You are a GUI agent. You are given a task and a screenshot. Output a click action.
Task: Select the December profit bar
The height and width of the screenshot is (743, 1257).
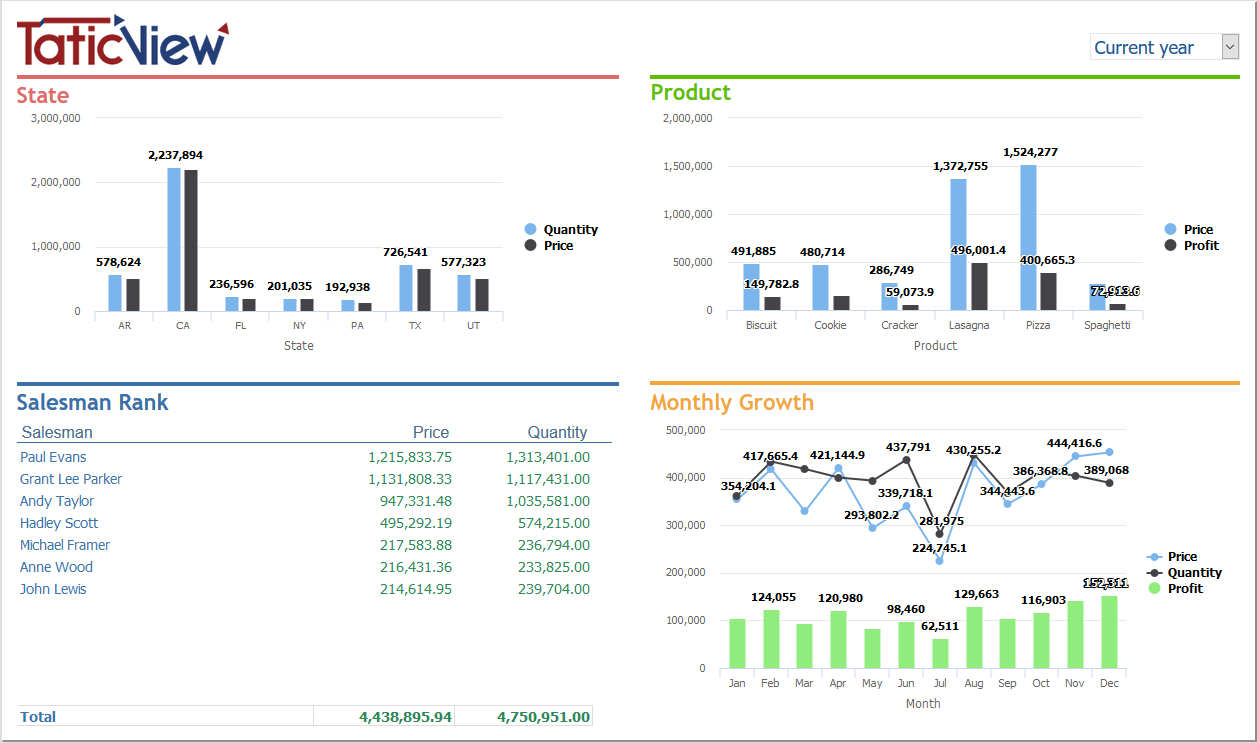click(x=1109, y=632)
